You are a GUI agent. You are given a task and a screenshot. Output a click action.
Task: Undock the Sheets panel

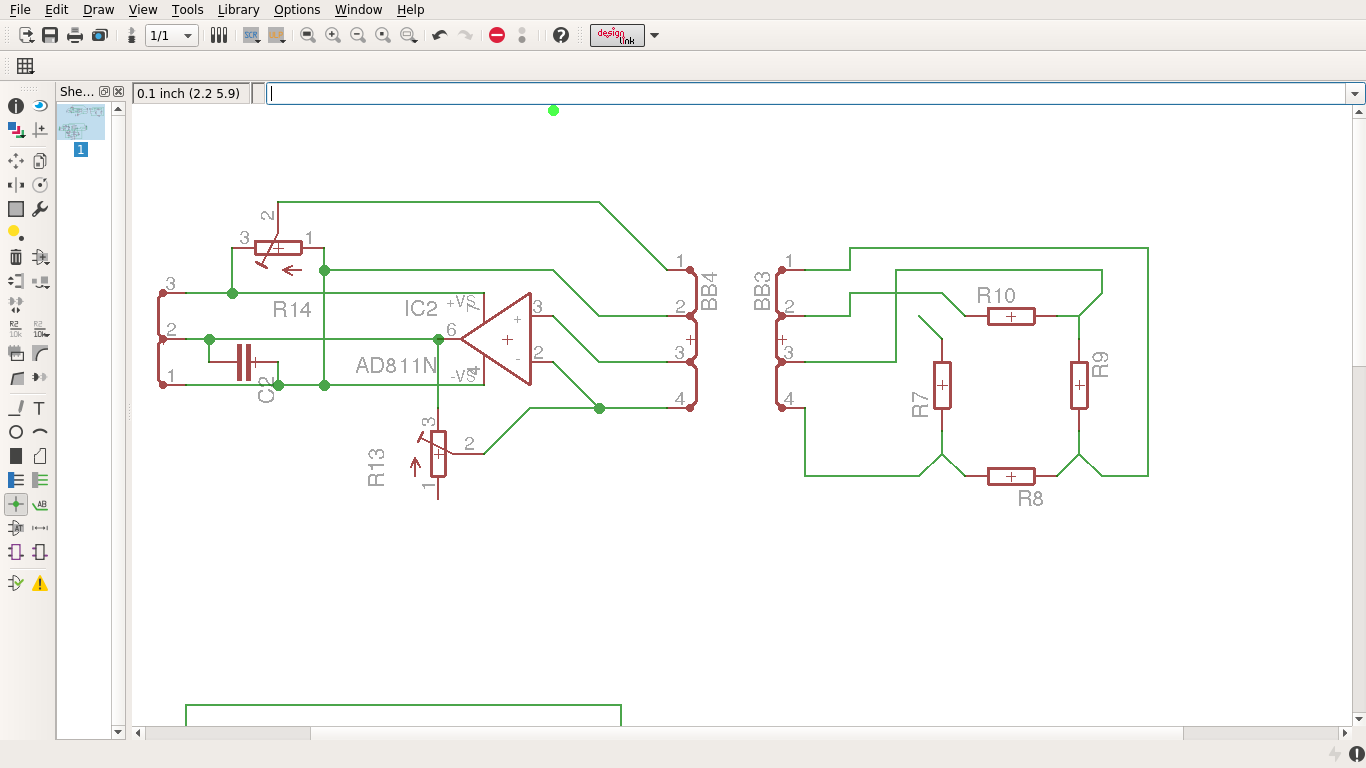[104, 91]
